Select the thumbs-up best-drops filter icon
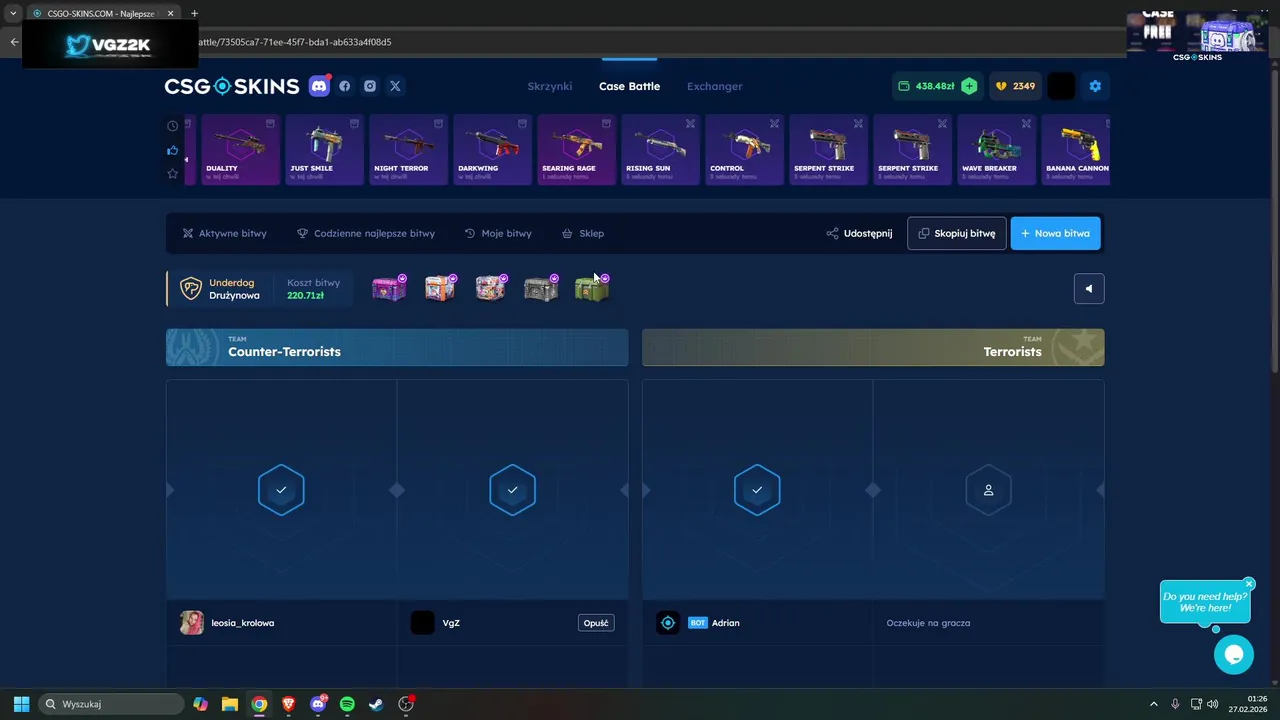Screen dimensions: 1280x720 (173, 150)
